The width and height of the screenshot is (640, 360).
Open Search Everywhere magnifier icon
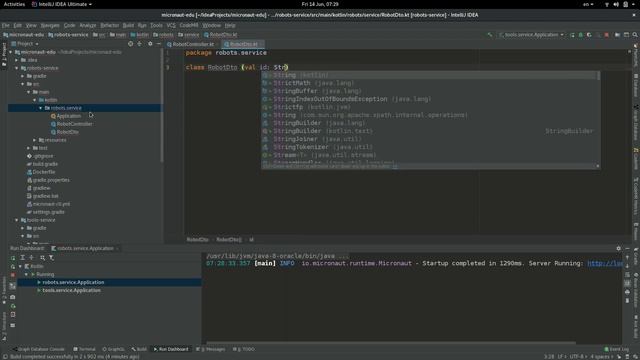pyautogui.click(x=635, y=35)
